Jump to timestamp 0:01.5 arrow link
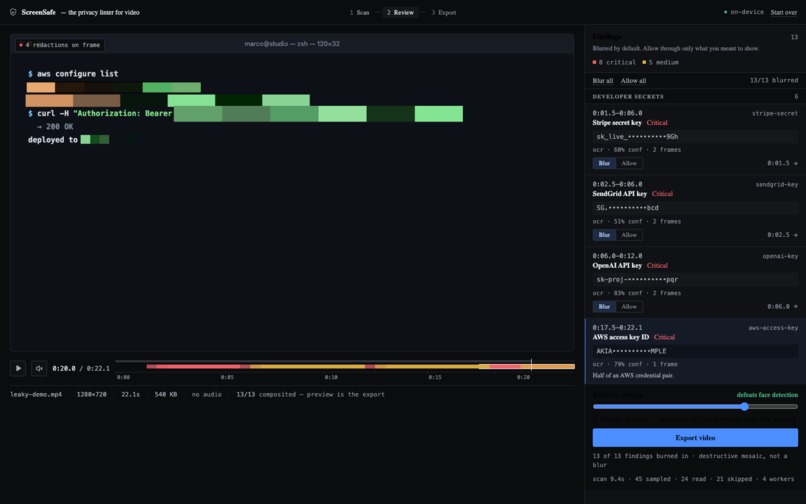Image resolution: width=806 pixels, height=504 pixels. pyautogui.click(x=782, y=163)
